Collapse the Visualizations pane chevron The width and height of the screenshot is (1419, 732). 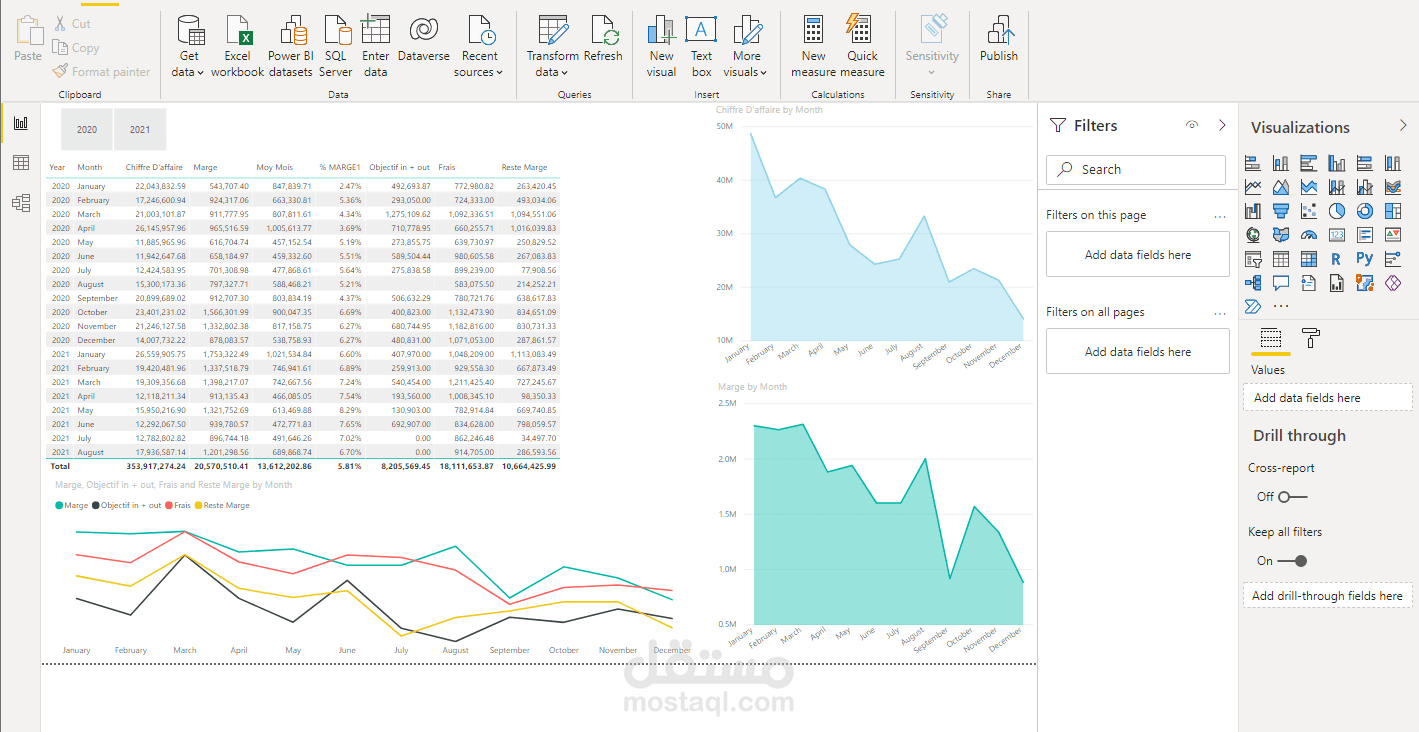coord(1402,126)
